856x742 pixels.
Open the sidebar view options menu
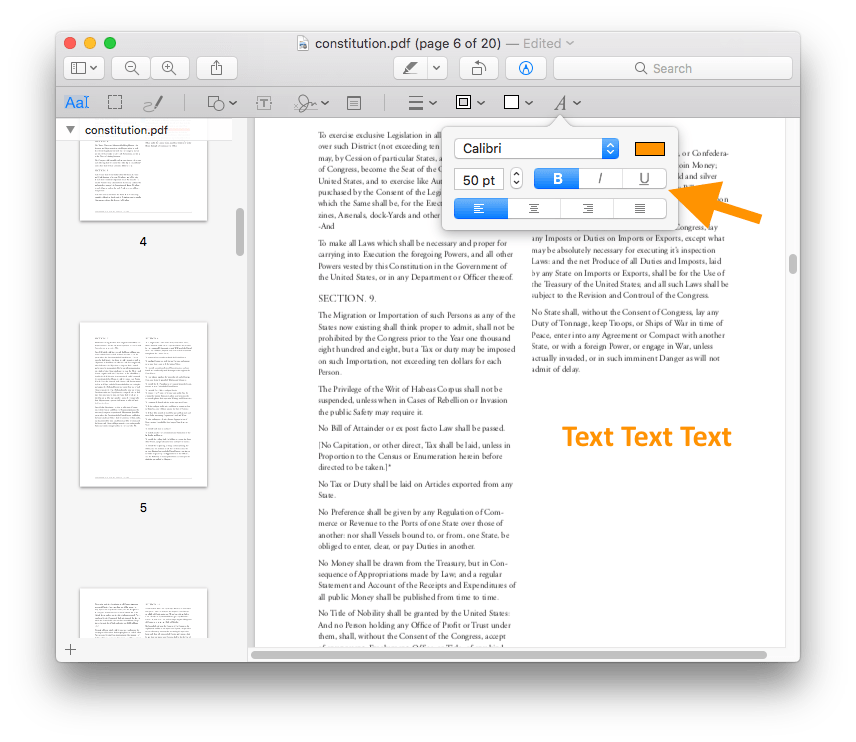(x=84, y=68)
